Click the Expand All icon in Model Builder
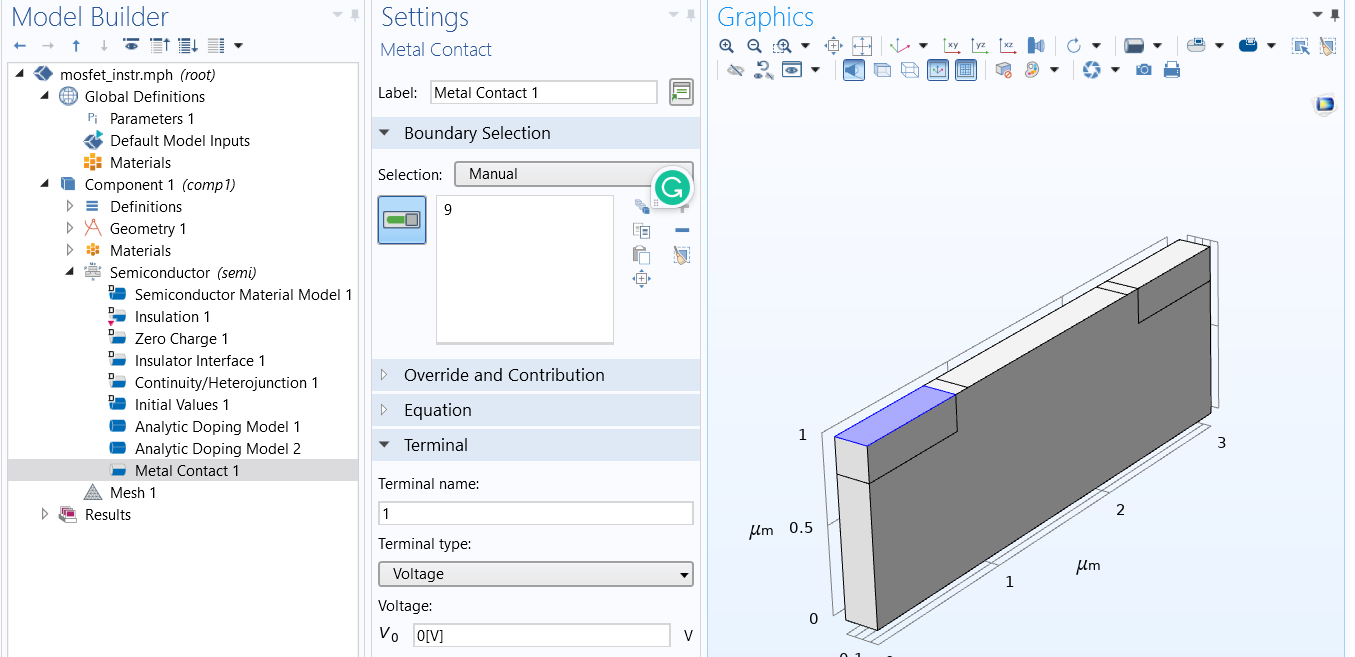The height and width of the screenshot is (657, 1355). point(188,46)
